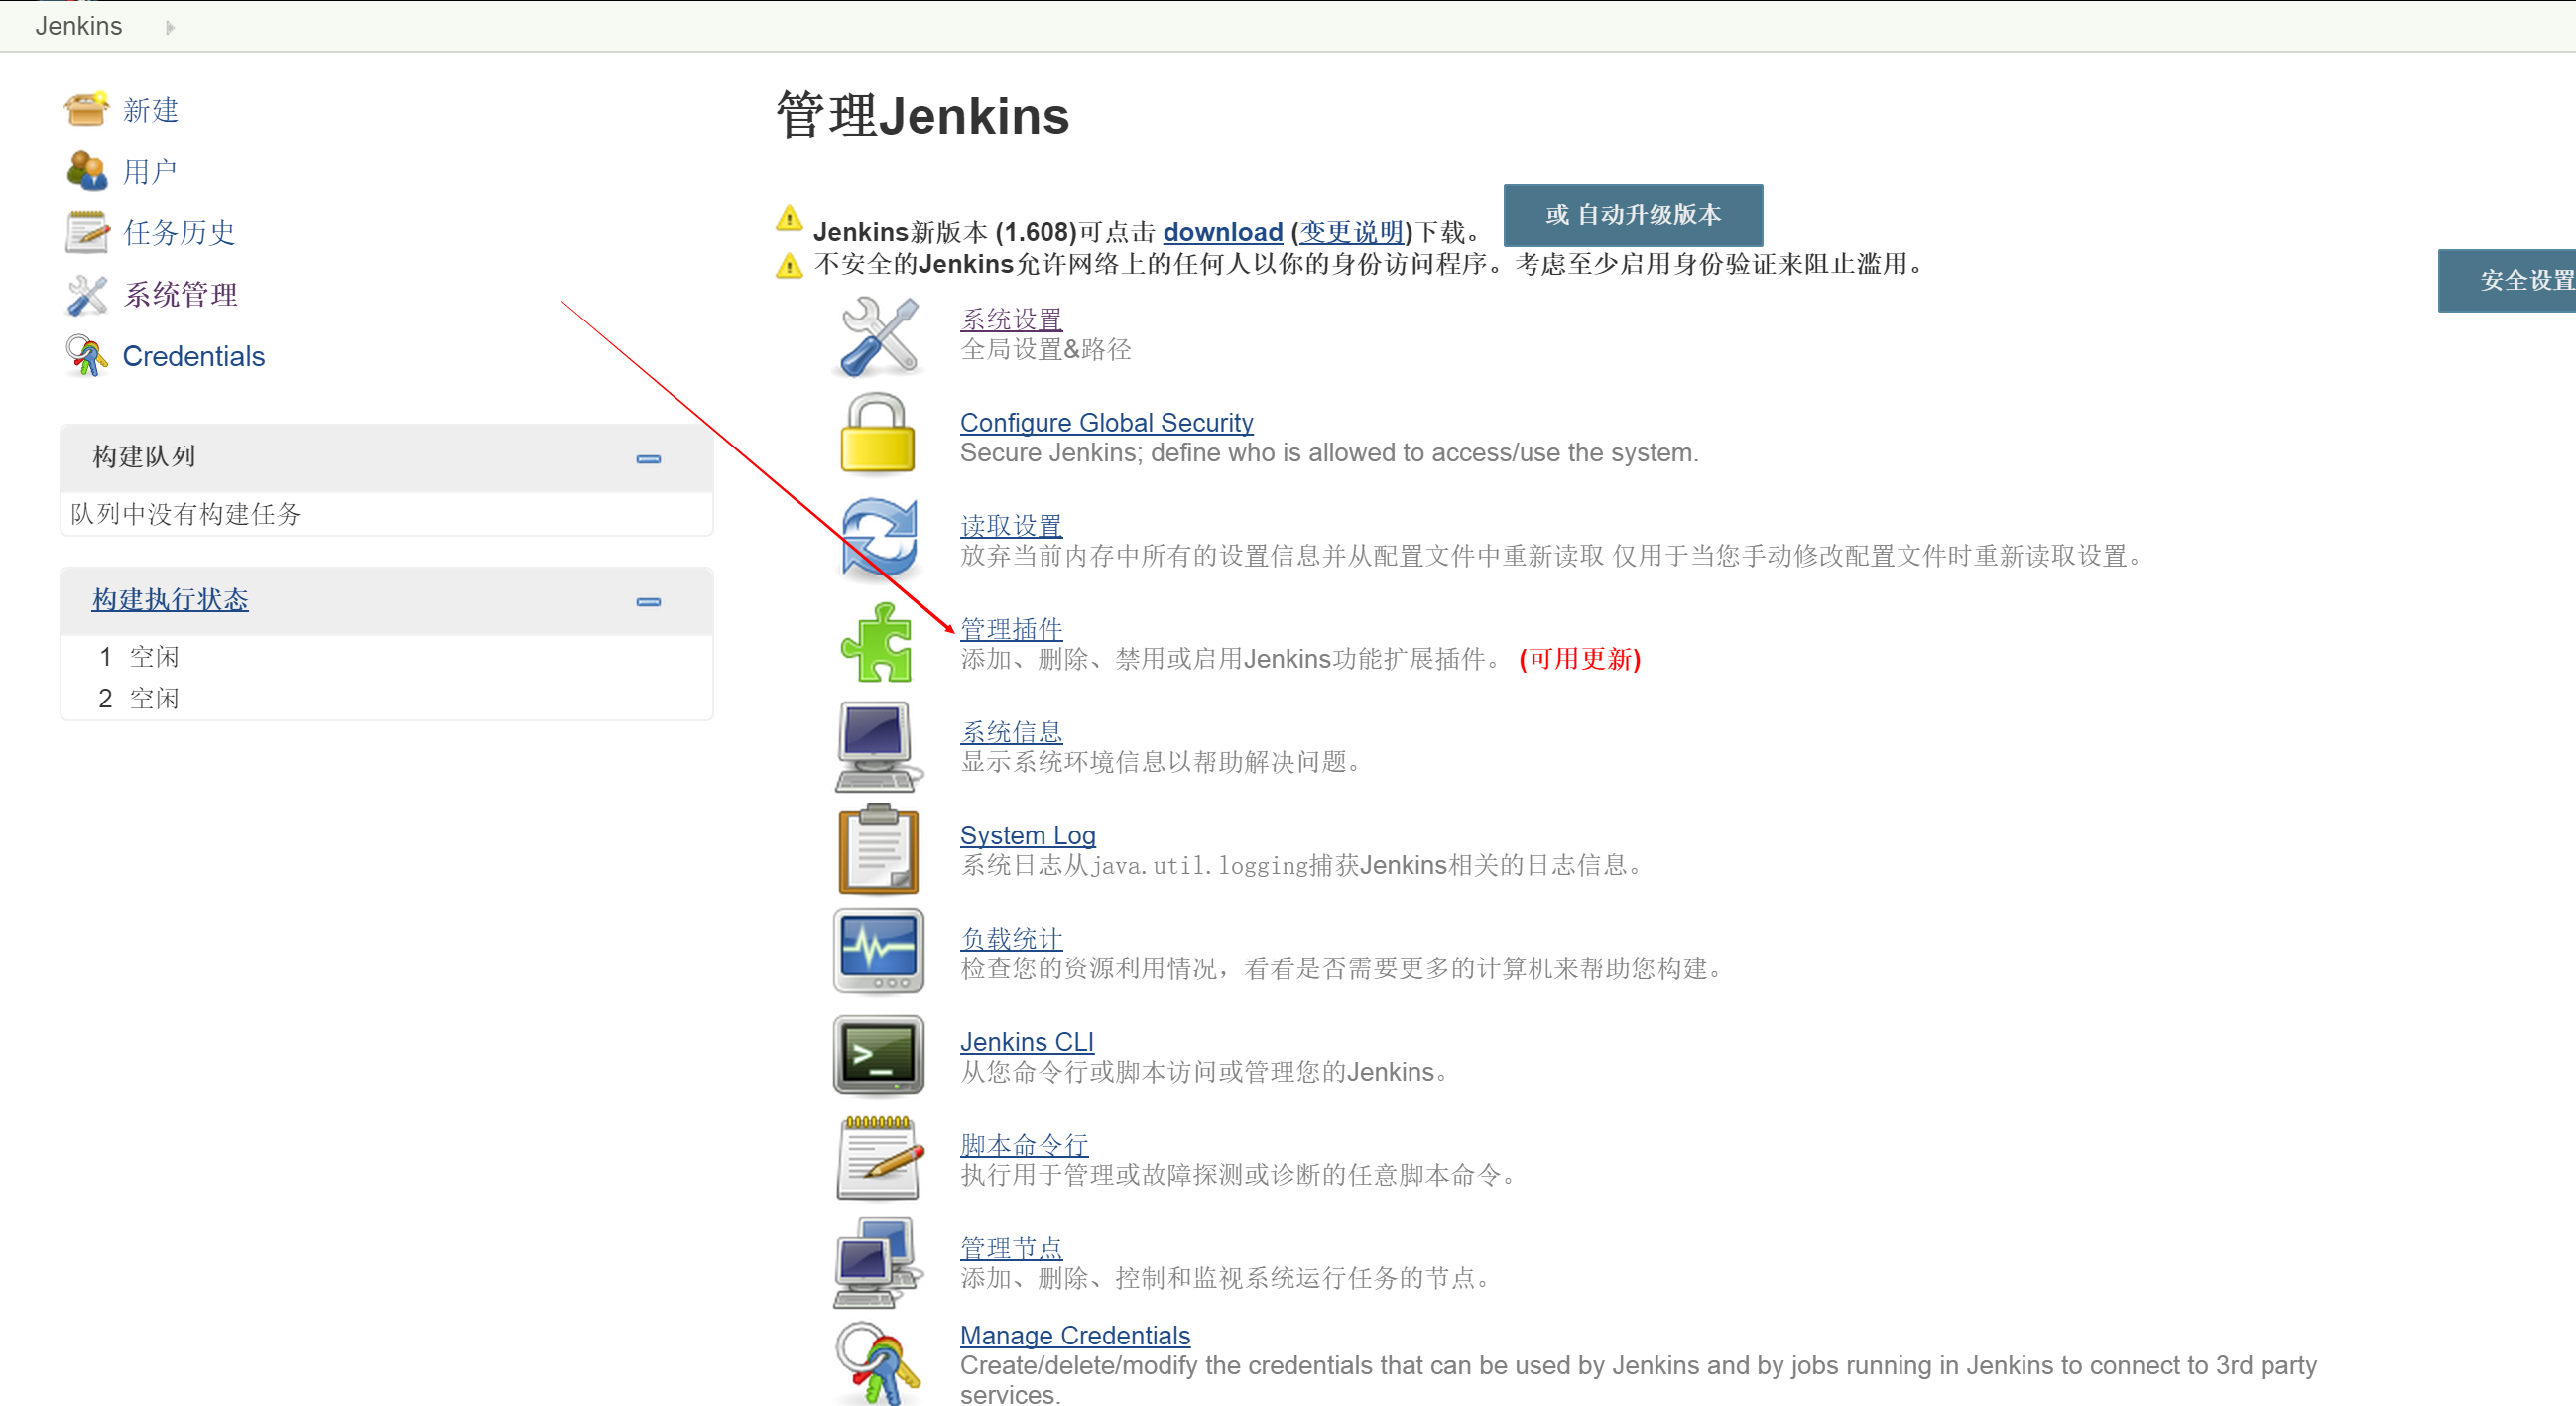Click the padlock icon for Global Security
Viewport: 2576px width, 1406px height.
tap(878, 435)
